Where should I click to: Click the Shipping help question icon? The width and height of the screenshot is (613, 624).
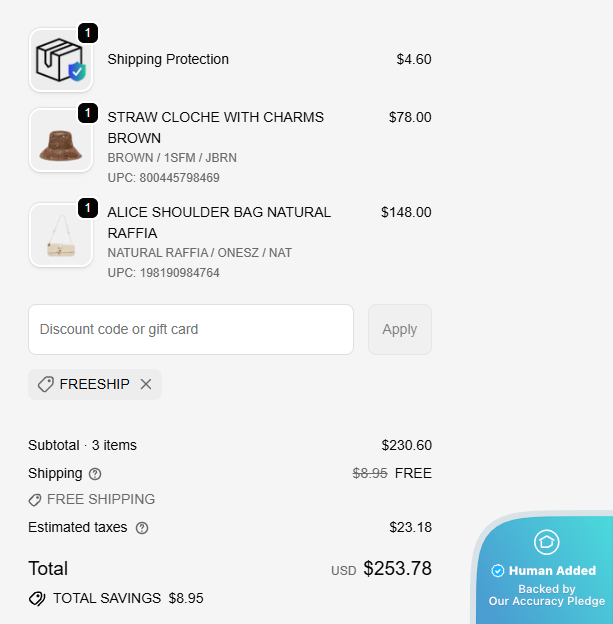coord(95,474)
